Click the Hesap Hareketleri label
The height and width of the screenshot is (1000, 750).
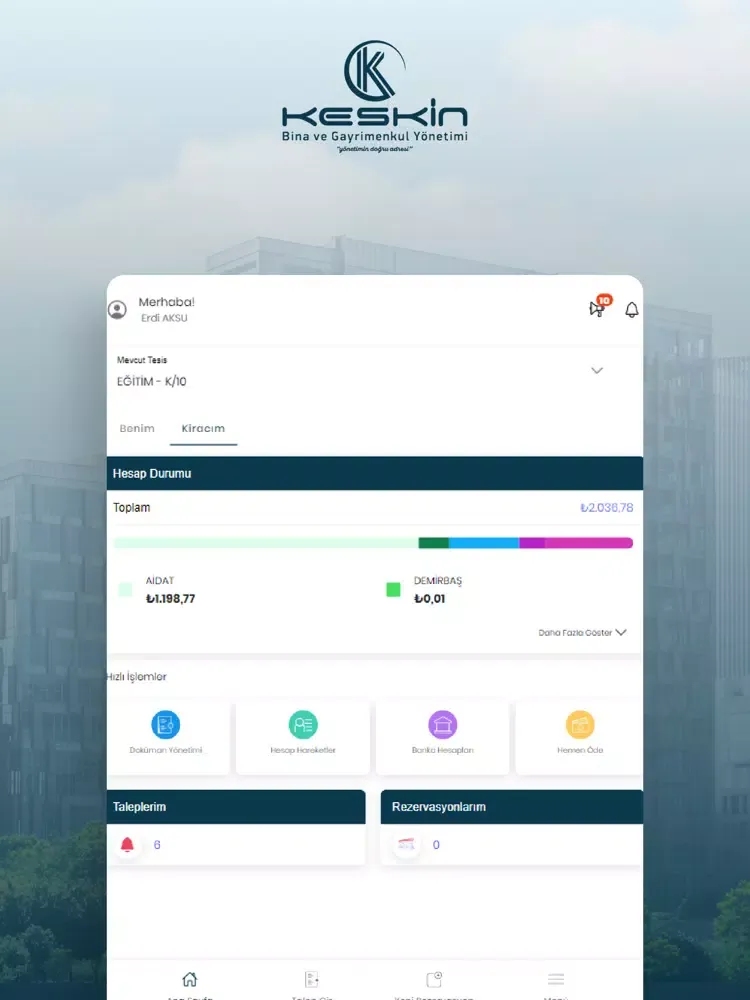point(303,750)
